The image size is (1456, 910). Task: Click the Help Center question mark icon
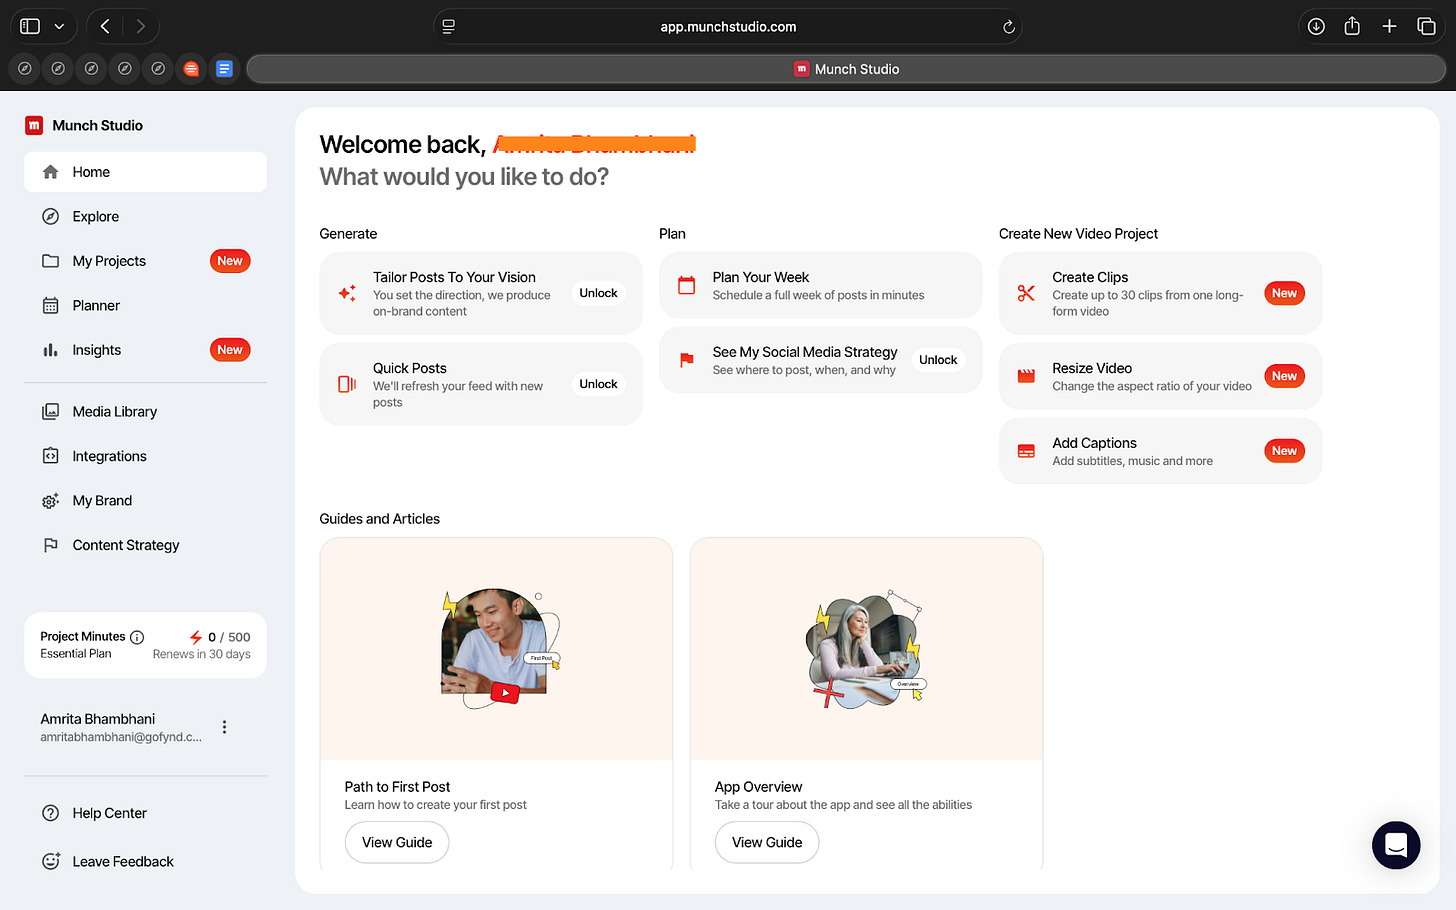click(51, 813)
